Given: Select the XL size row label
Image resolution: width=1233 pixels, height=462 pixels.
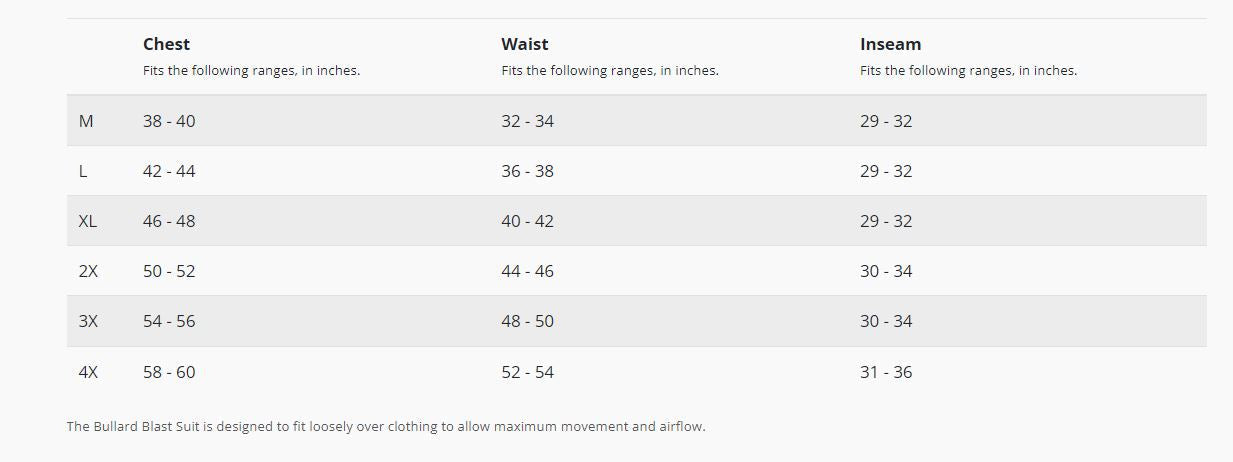Looking at the screenshot, I should (88, 221).
